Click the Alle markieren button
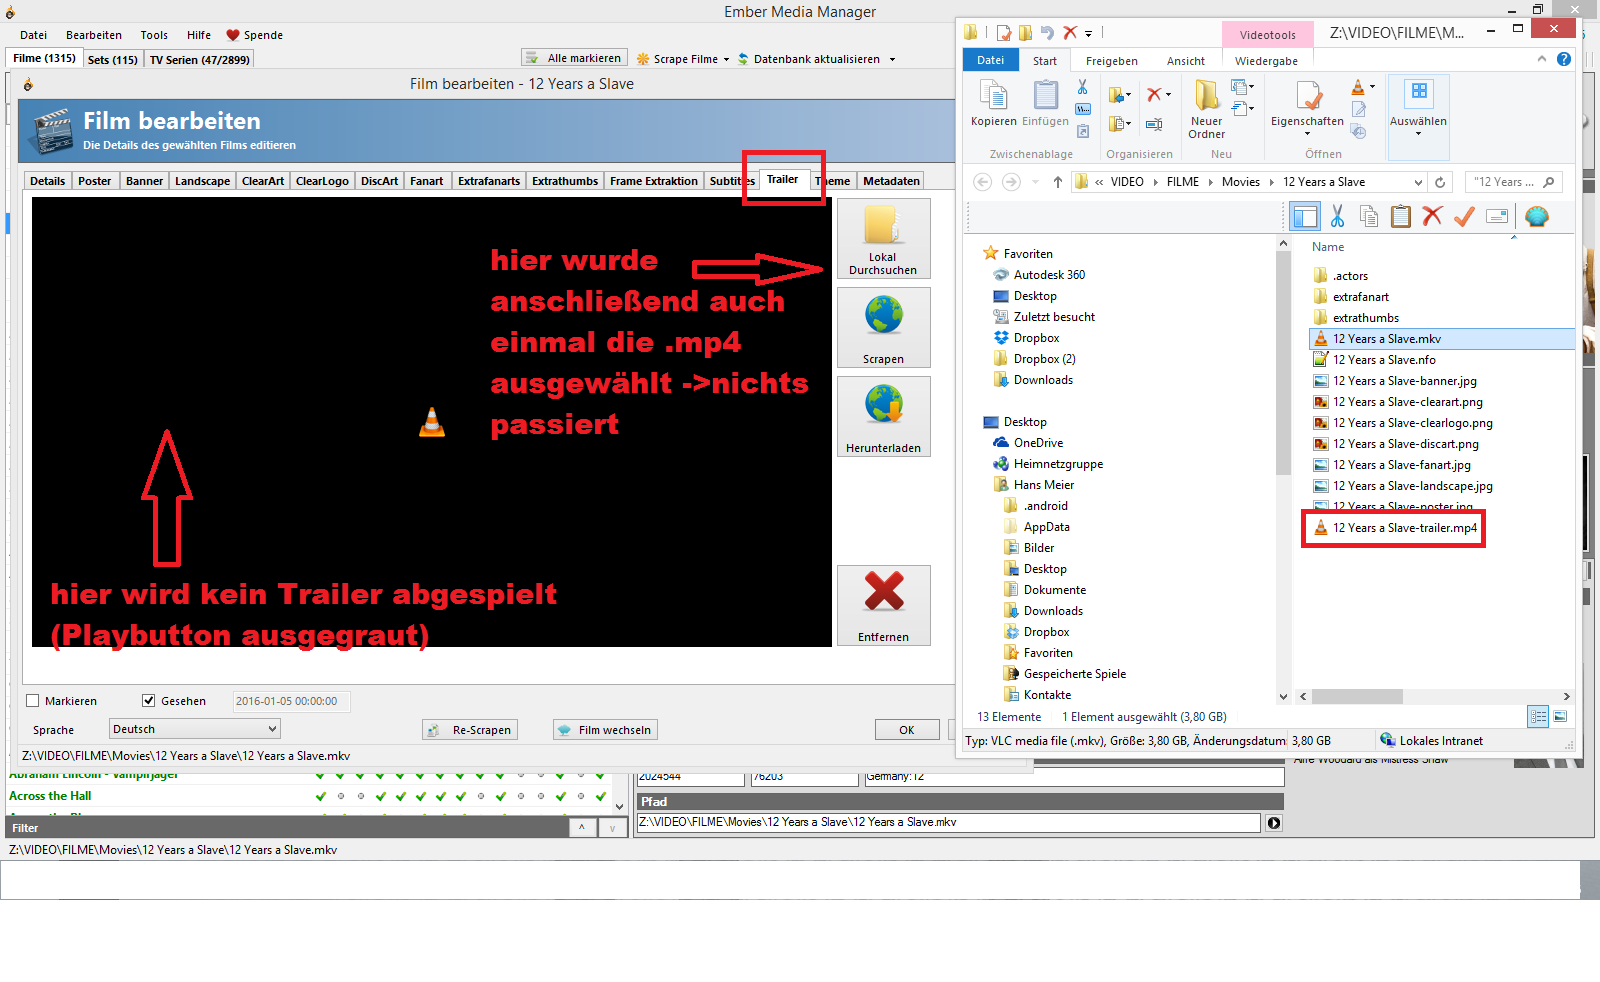This screenshot has width=1600, height=982. coord(574,58)
